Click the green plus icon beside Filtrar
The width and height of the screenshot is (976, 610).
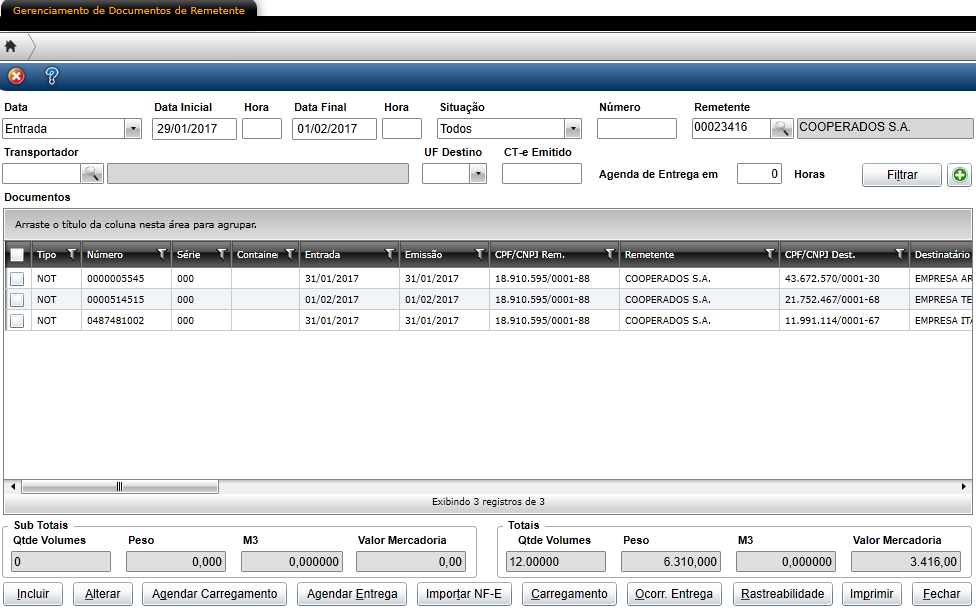tap(959, 175)
